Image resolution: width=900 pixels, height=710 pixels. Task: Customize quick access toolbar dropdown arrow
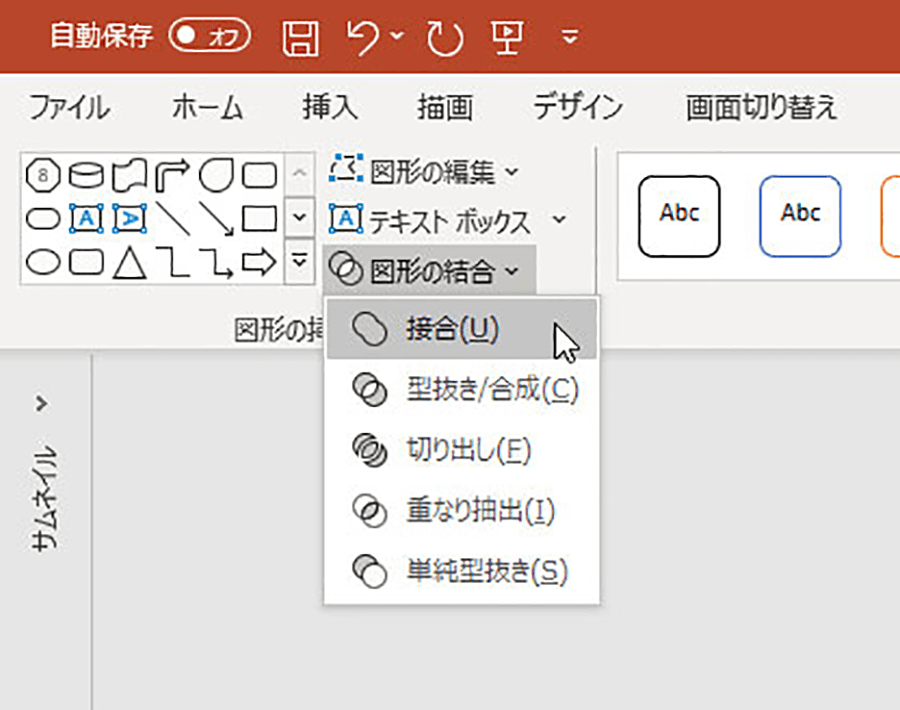click(x=570, y=38)
